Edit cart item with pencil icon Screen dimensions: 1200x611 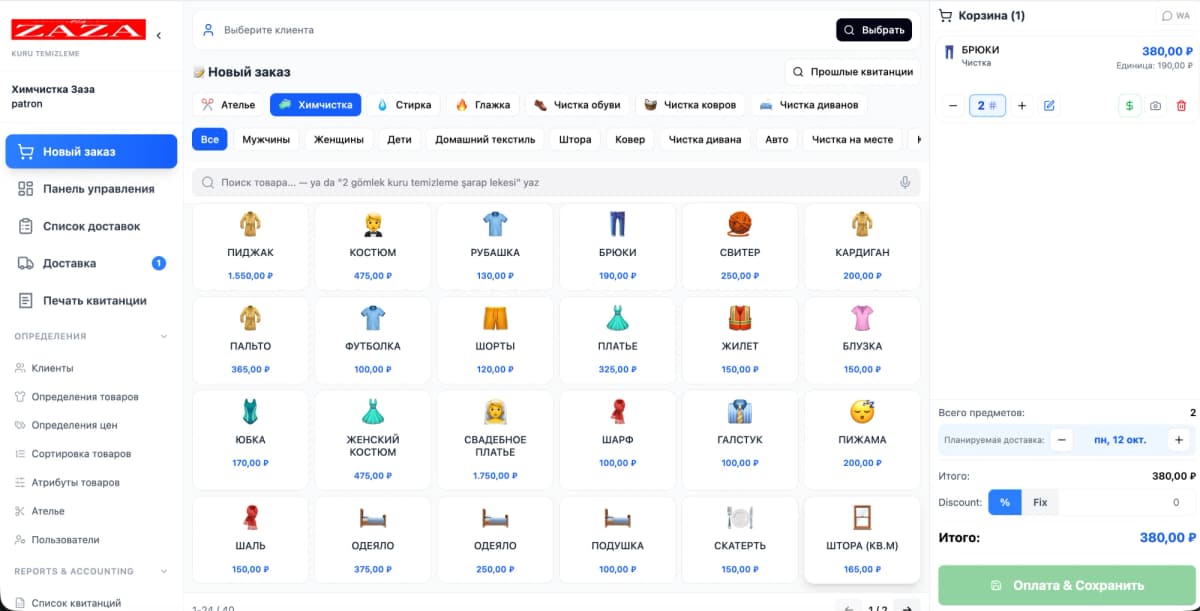[1049, 106]
